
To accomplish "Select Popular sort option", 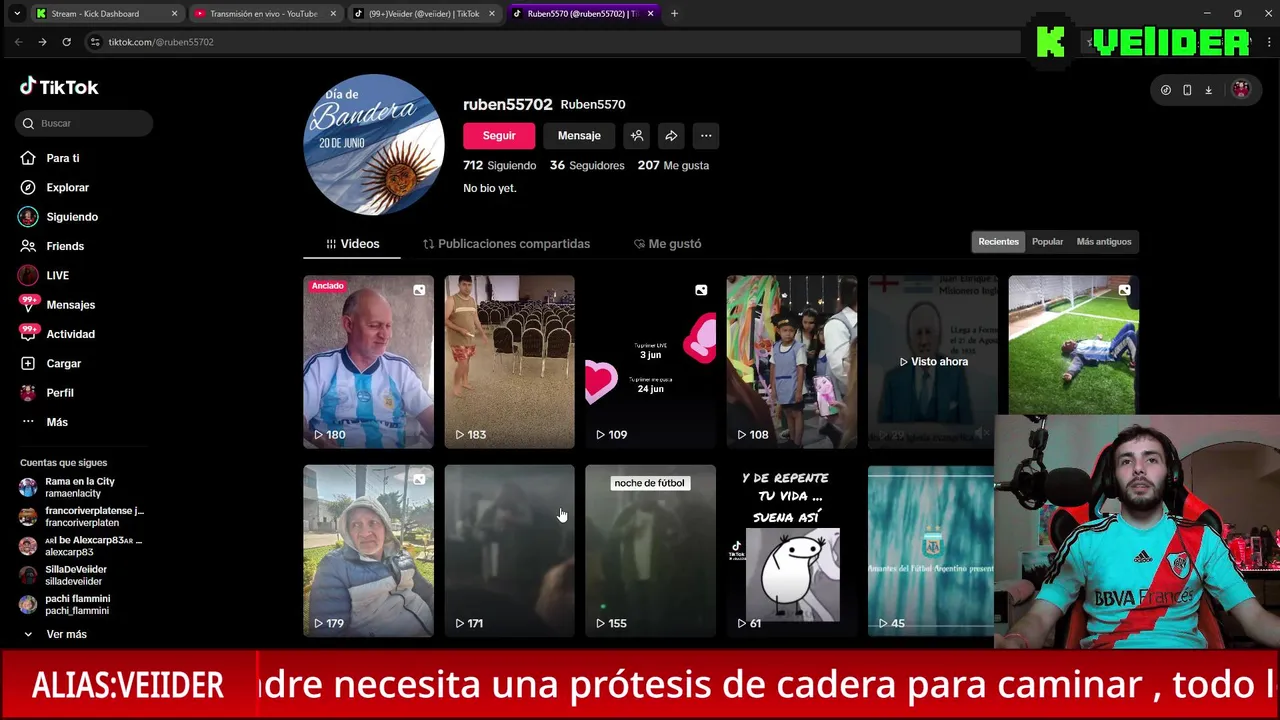I will pyautogui.click(x=1047, y=242).
